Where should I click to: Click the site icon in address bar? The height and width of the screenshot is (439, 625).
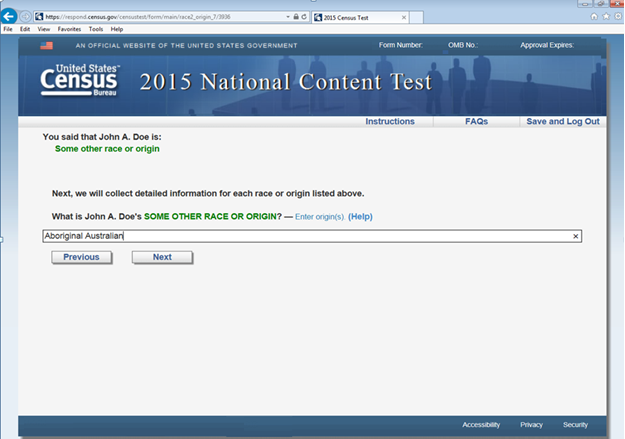tap(39, 17)
